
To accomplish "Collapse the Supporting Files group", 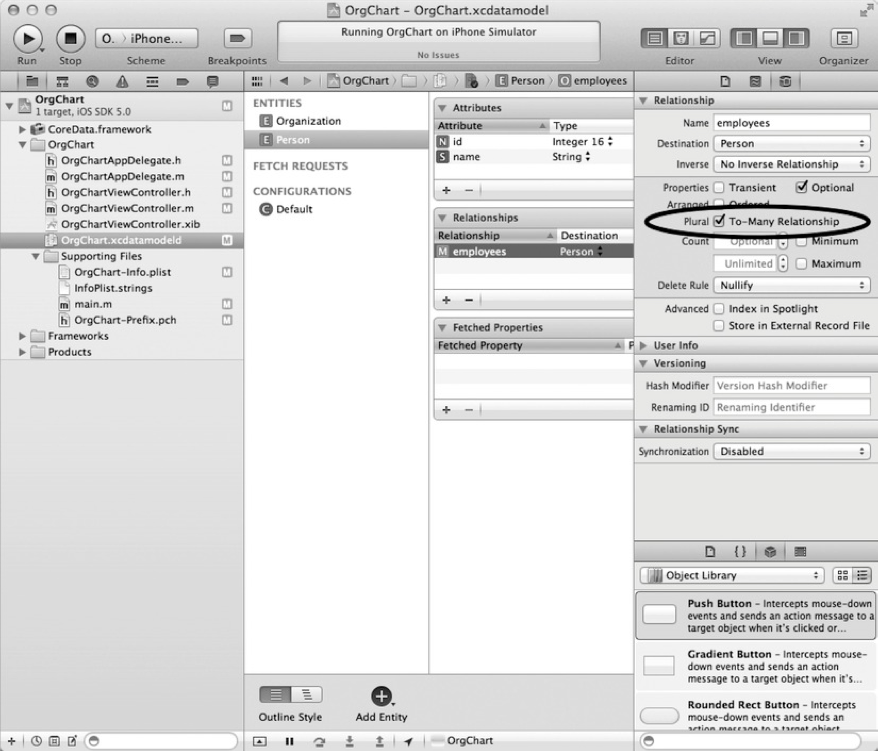I will (35, 256).
